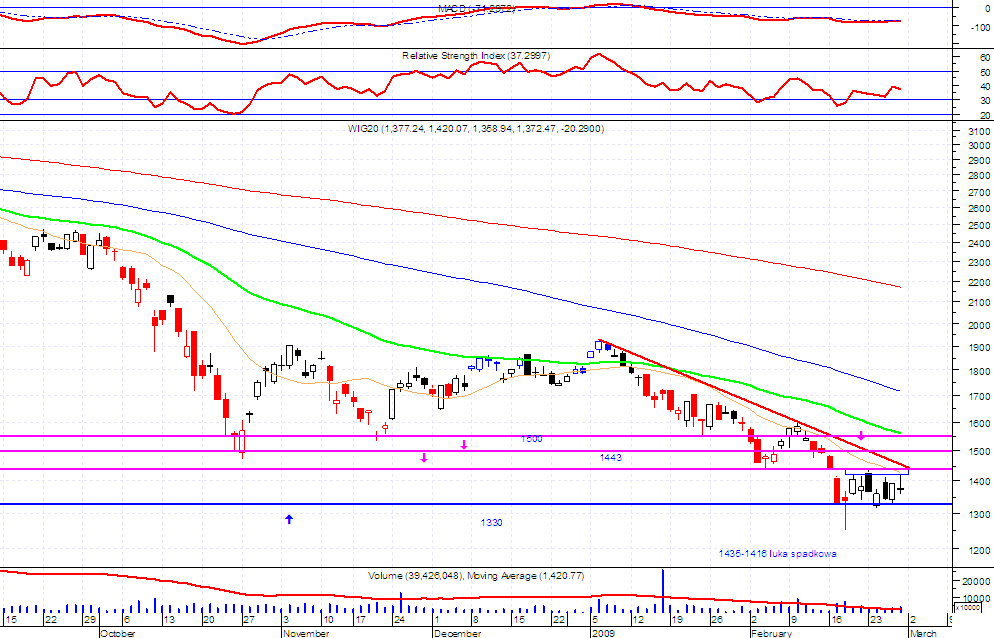Click the 3100 price axis label
Image resolution: width=994 pixels, height=638 pixels.
[x=979, y=132]
